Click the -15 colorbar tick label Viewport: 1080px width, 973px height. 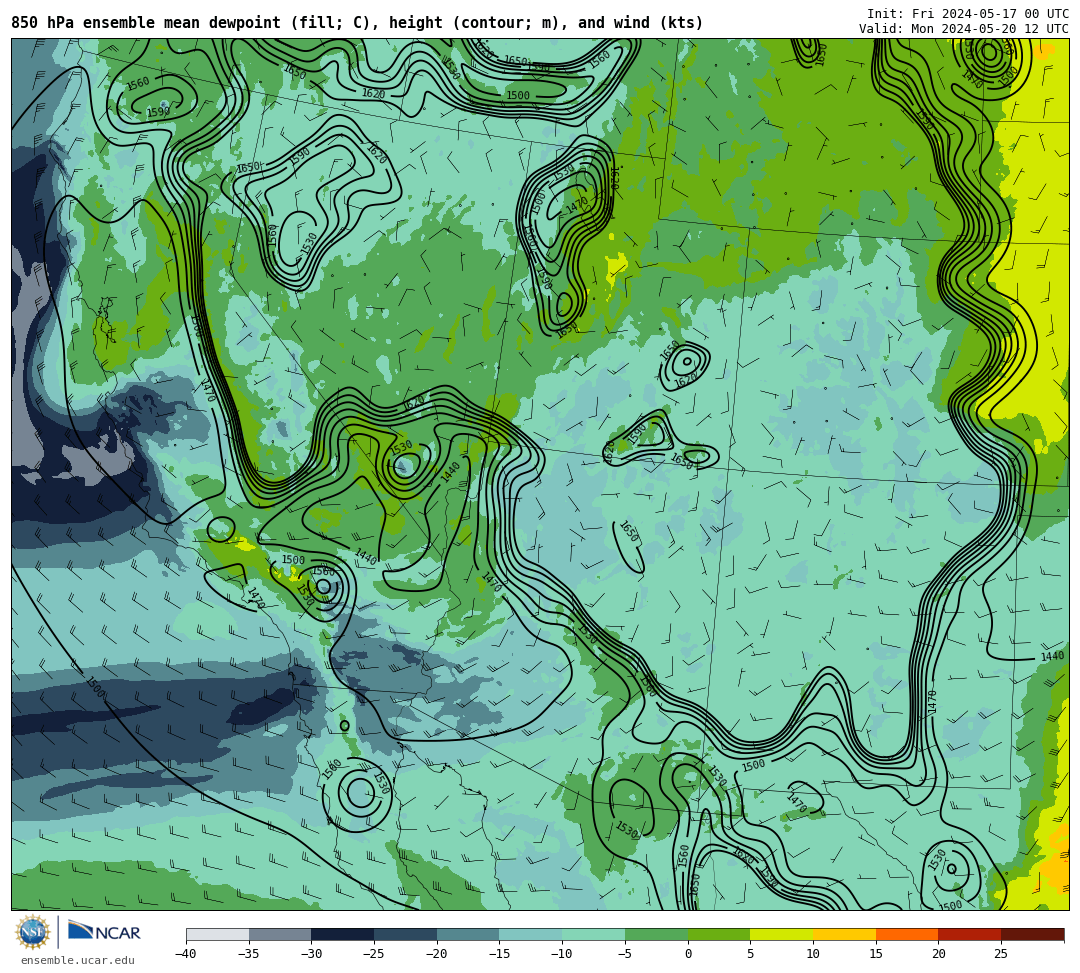pyautogui.click(x=499, y=954)
